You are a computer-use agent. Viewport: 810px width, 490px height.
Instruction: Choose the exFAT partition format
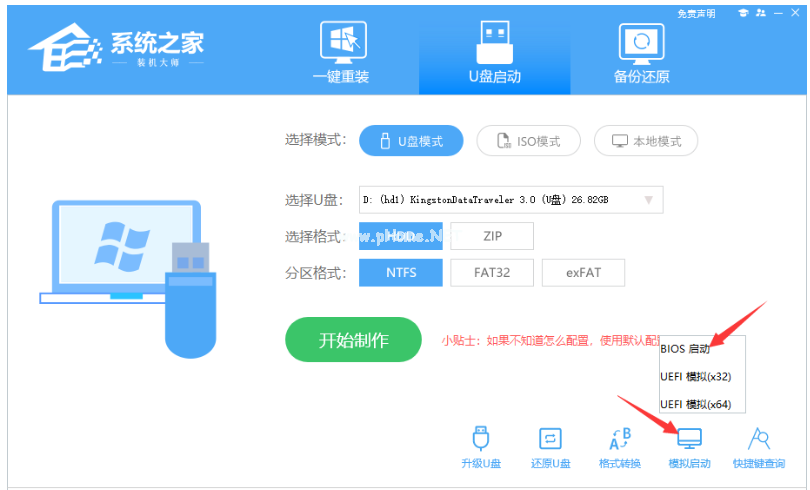pyautogui.click(x=583, y=272)
